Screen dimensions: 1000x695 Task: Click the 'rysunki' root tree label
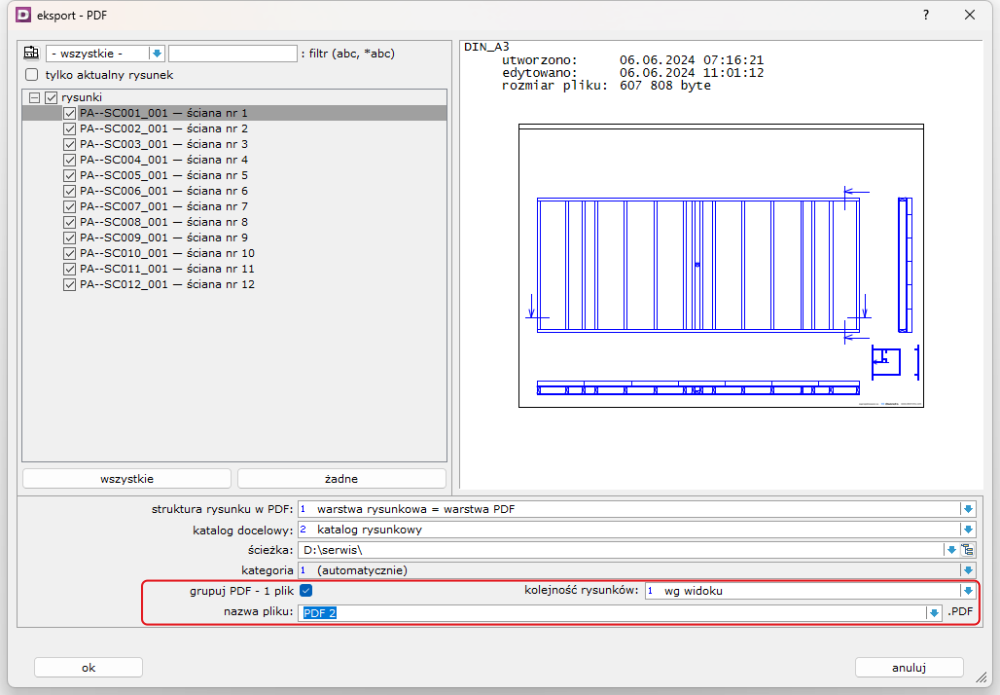coord(82,98)
